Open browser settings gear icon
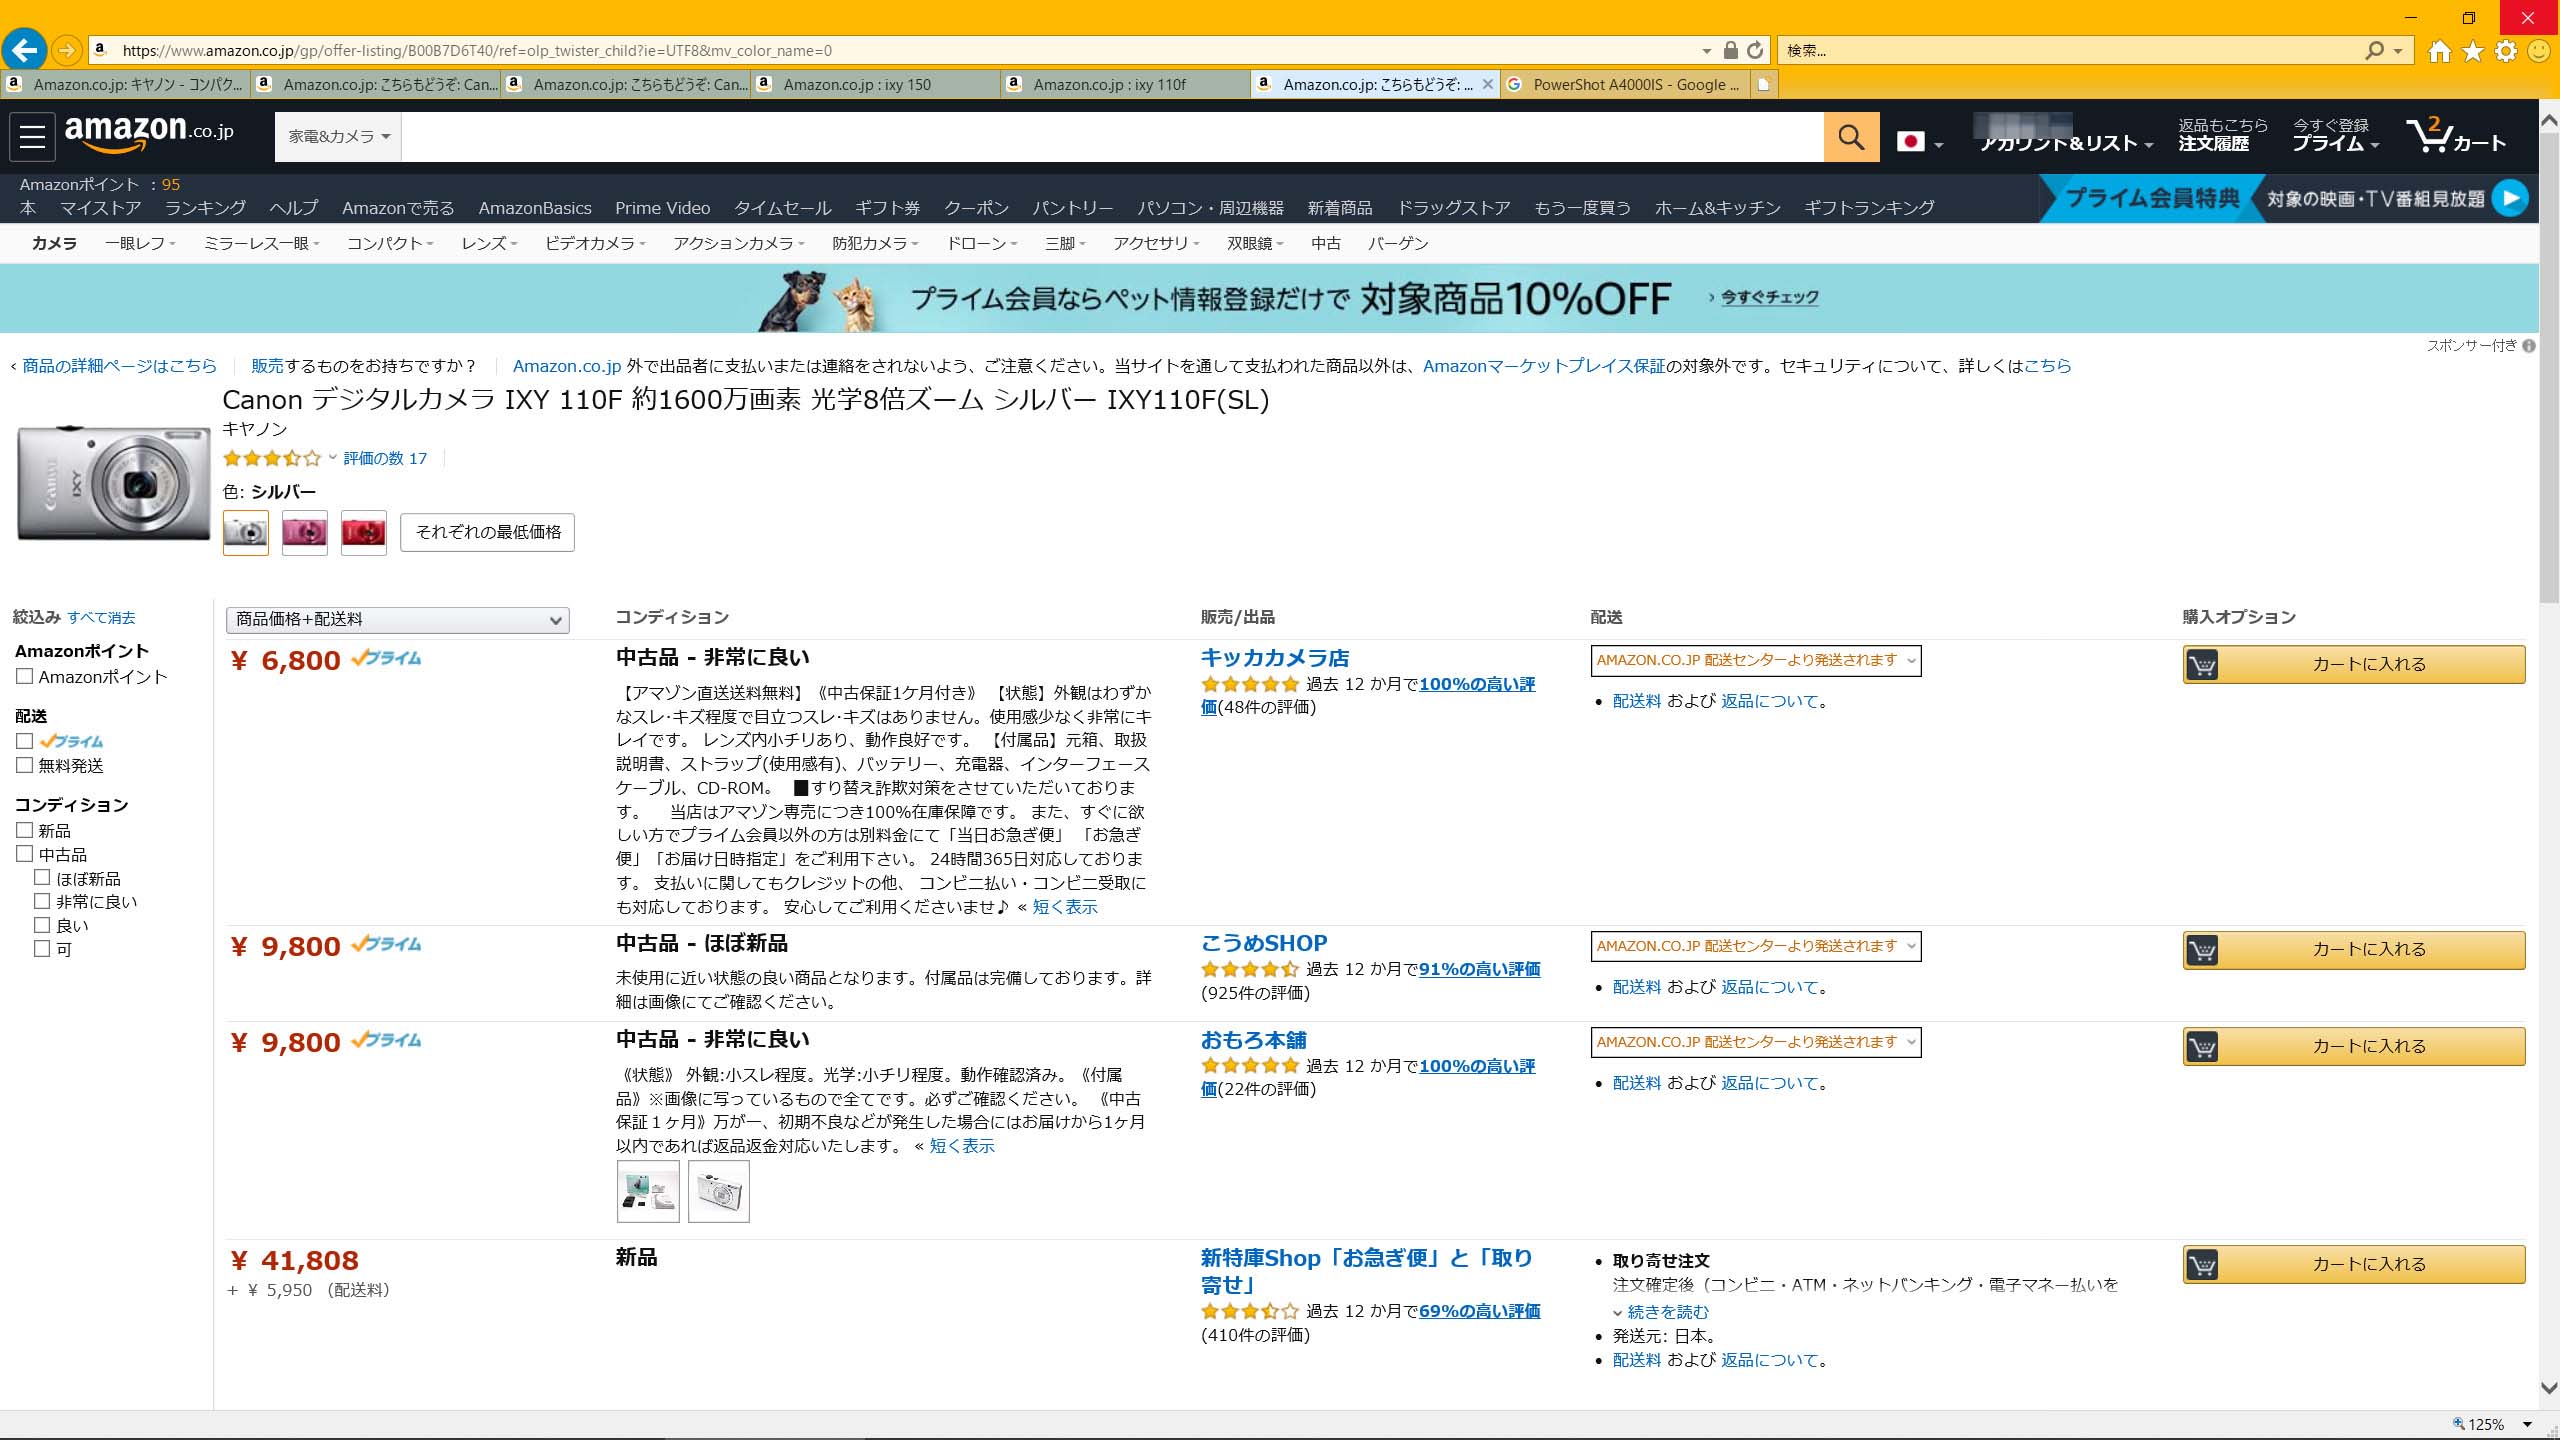The height and width of the screenshot is (1440, 2560). (2506, 51)
